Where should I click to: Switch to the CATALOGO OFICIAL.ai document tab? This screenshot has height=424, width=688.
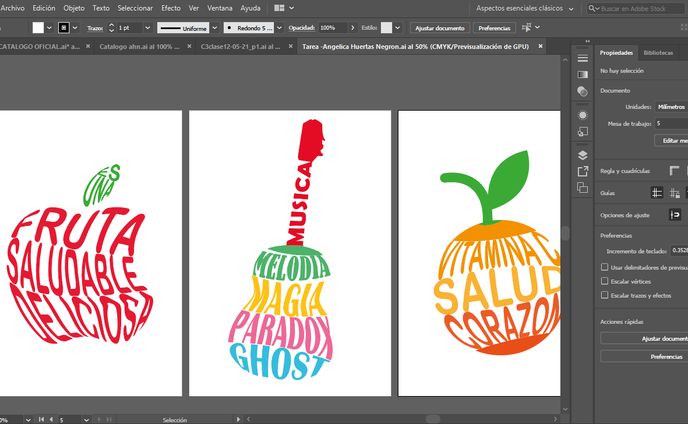40,46
